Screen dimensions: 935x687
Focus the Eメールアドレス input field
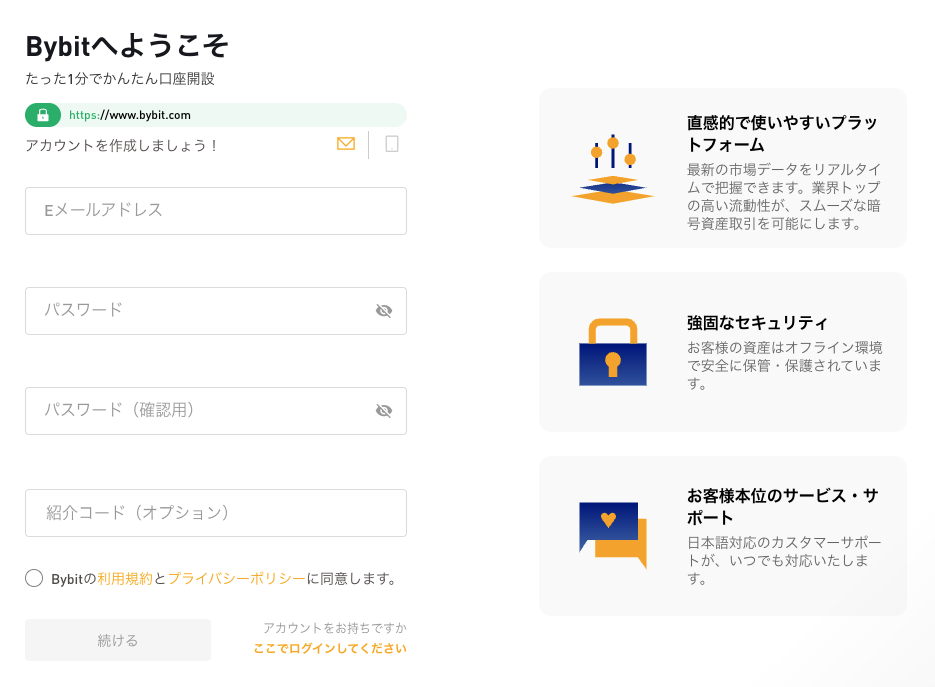tap(216, 211)
